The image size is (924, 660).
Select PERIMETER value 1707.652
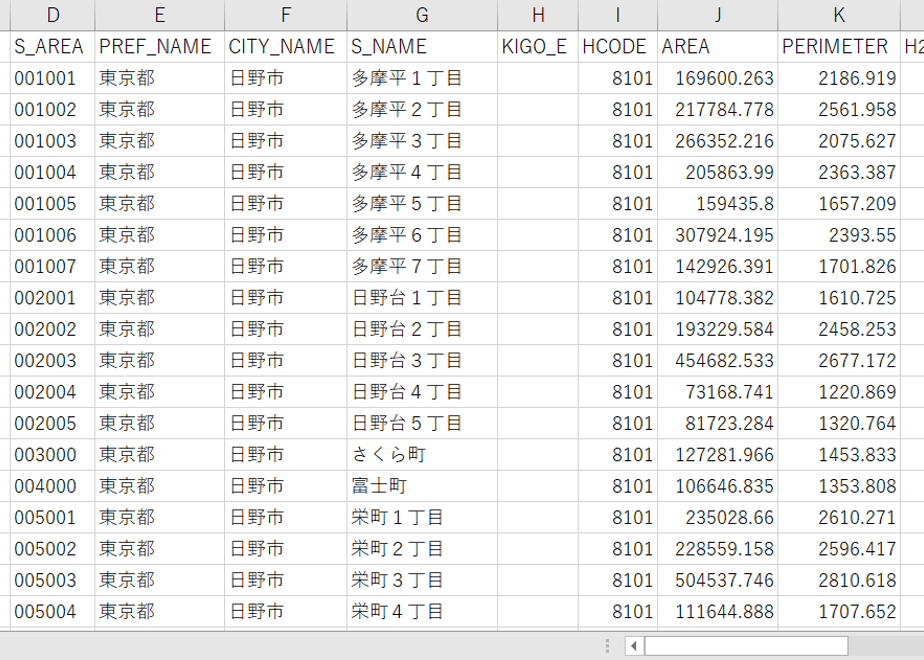(839, 611)
